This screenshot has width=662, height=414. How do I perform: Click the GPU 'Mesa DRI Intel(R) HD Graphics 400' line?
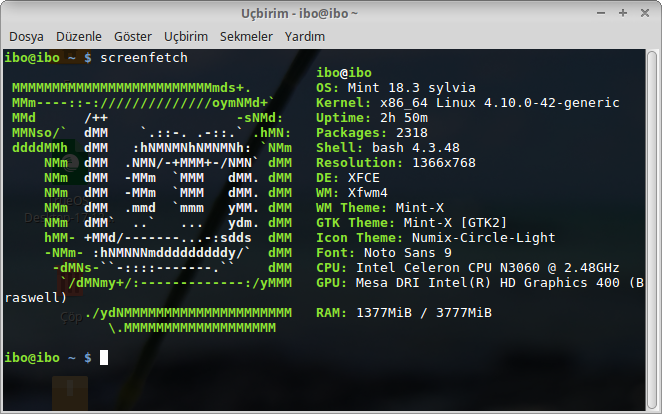pyautogui.click(x=480, y=283)
